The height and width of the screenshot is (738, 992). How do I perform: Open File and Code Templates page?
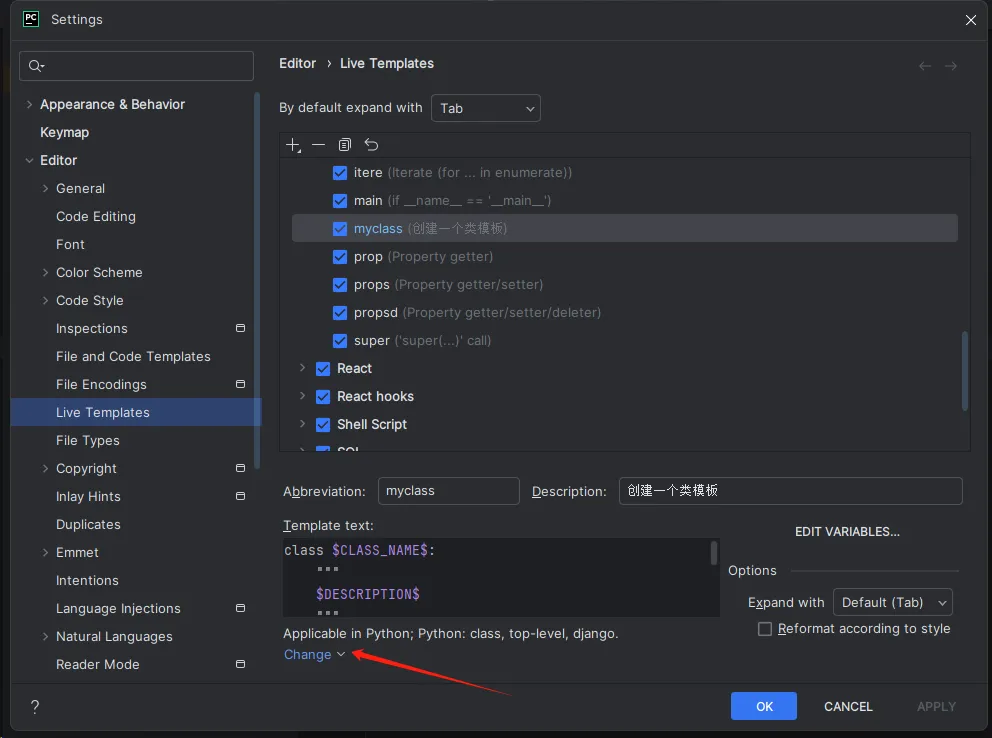click(x=133, y=356)
